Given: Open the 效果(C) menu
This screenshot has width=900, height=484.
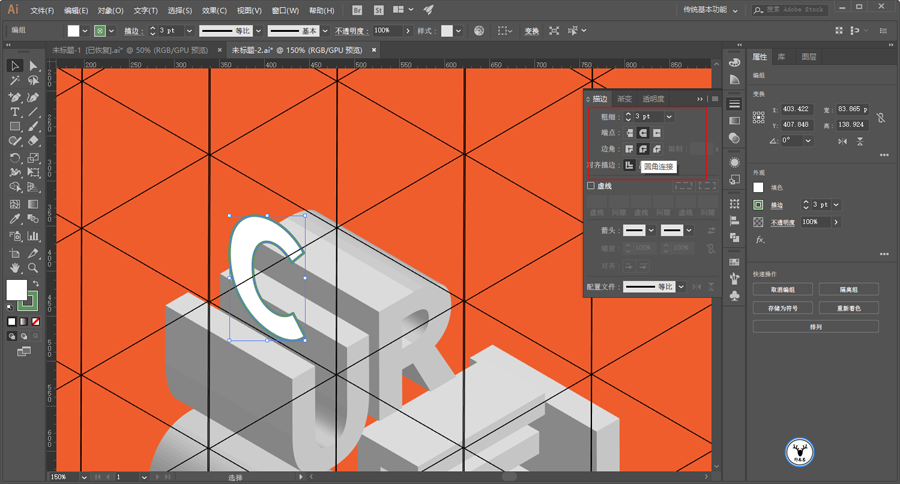Looking at the screenshot, I should [x=214, y=10].
